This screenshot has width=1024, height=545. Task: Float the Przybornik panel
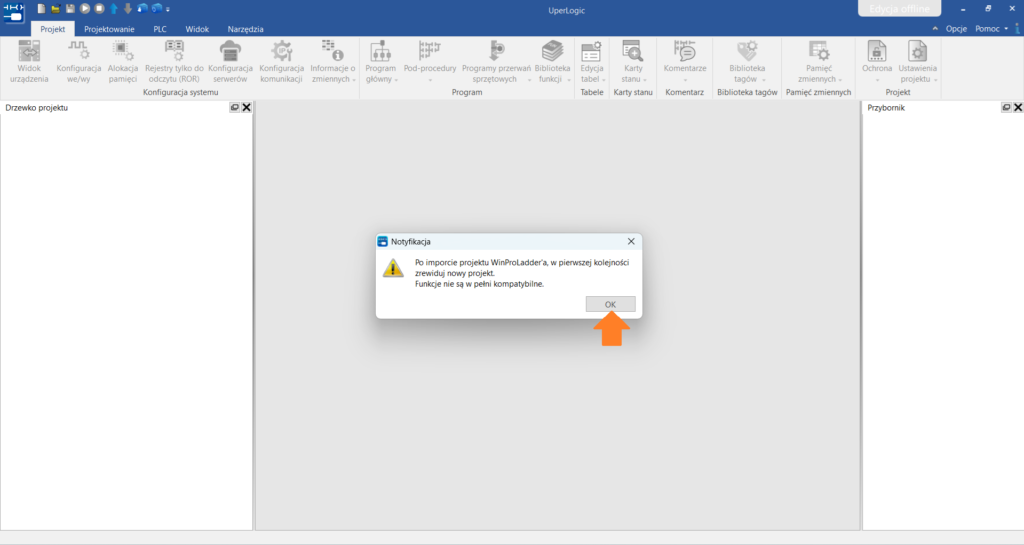click(x=1006, y=108)
